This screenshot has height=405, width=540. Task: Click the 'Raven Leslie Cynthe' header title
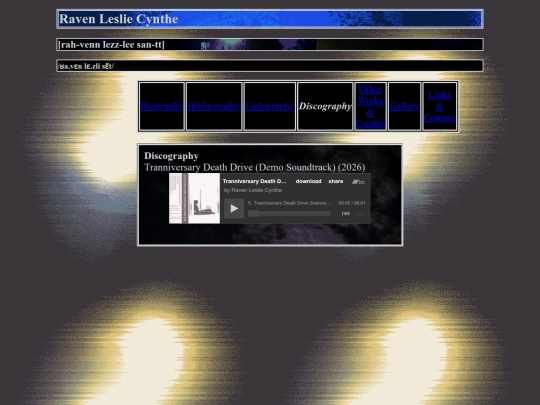(118, 19)
